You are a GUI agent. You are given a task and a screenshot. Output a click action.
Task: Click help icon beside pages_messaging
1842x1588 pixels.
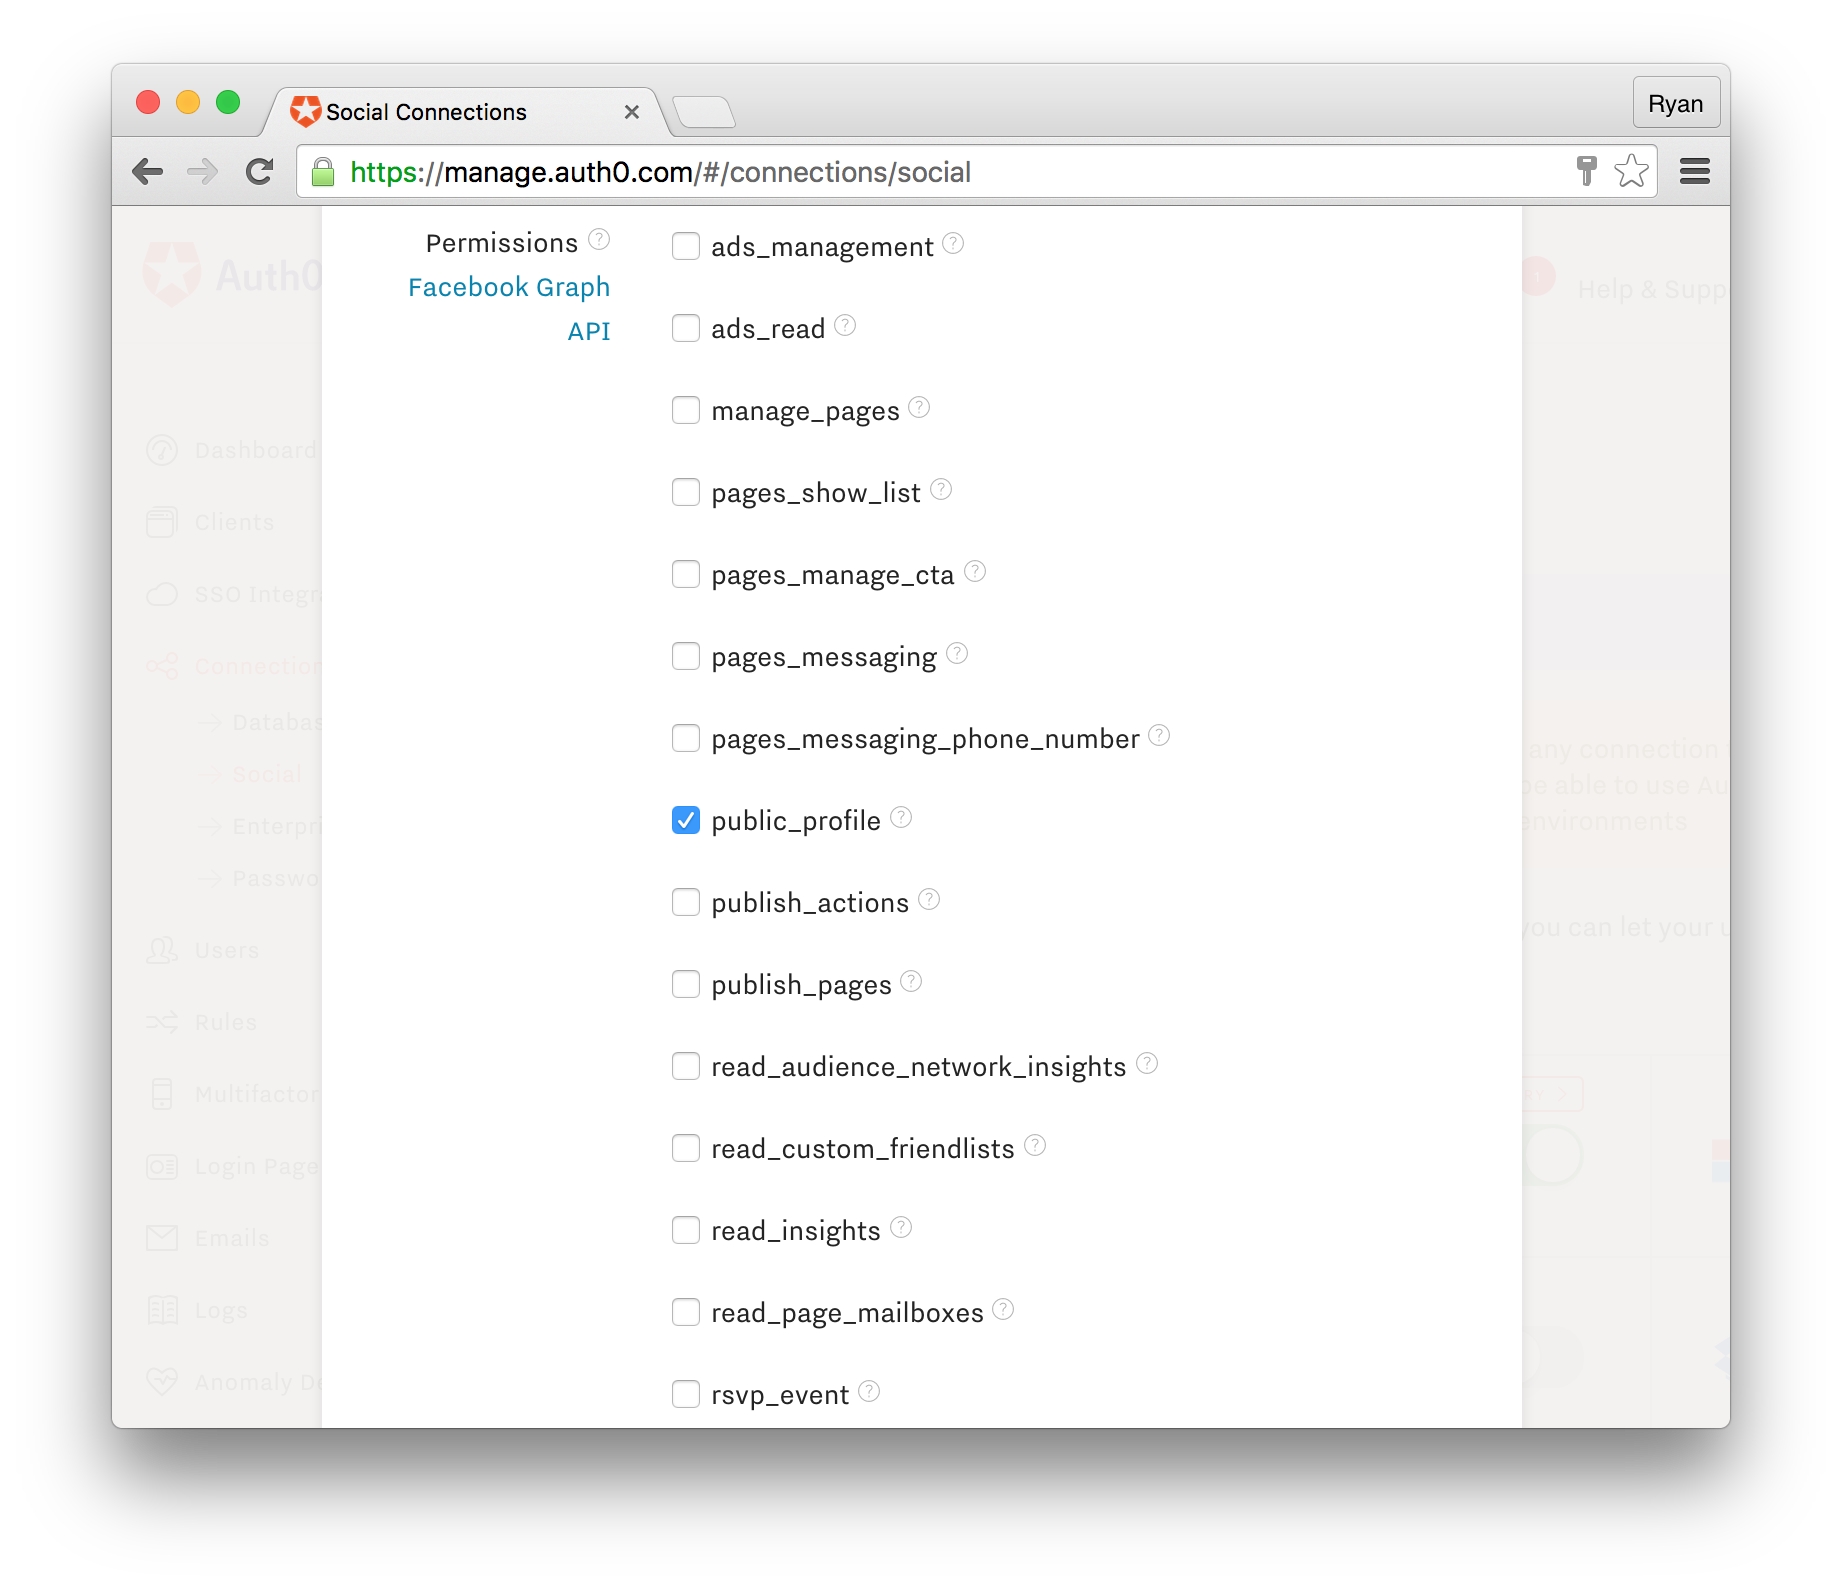(957, 653)
